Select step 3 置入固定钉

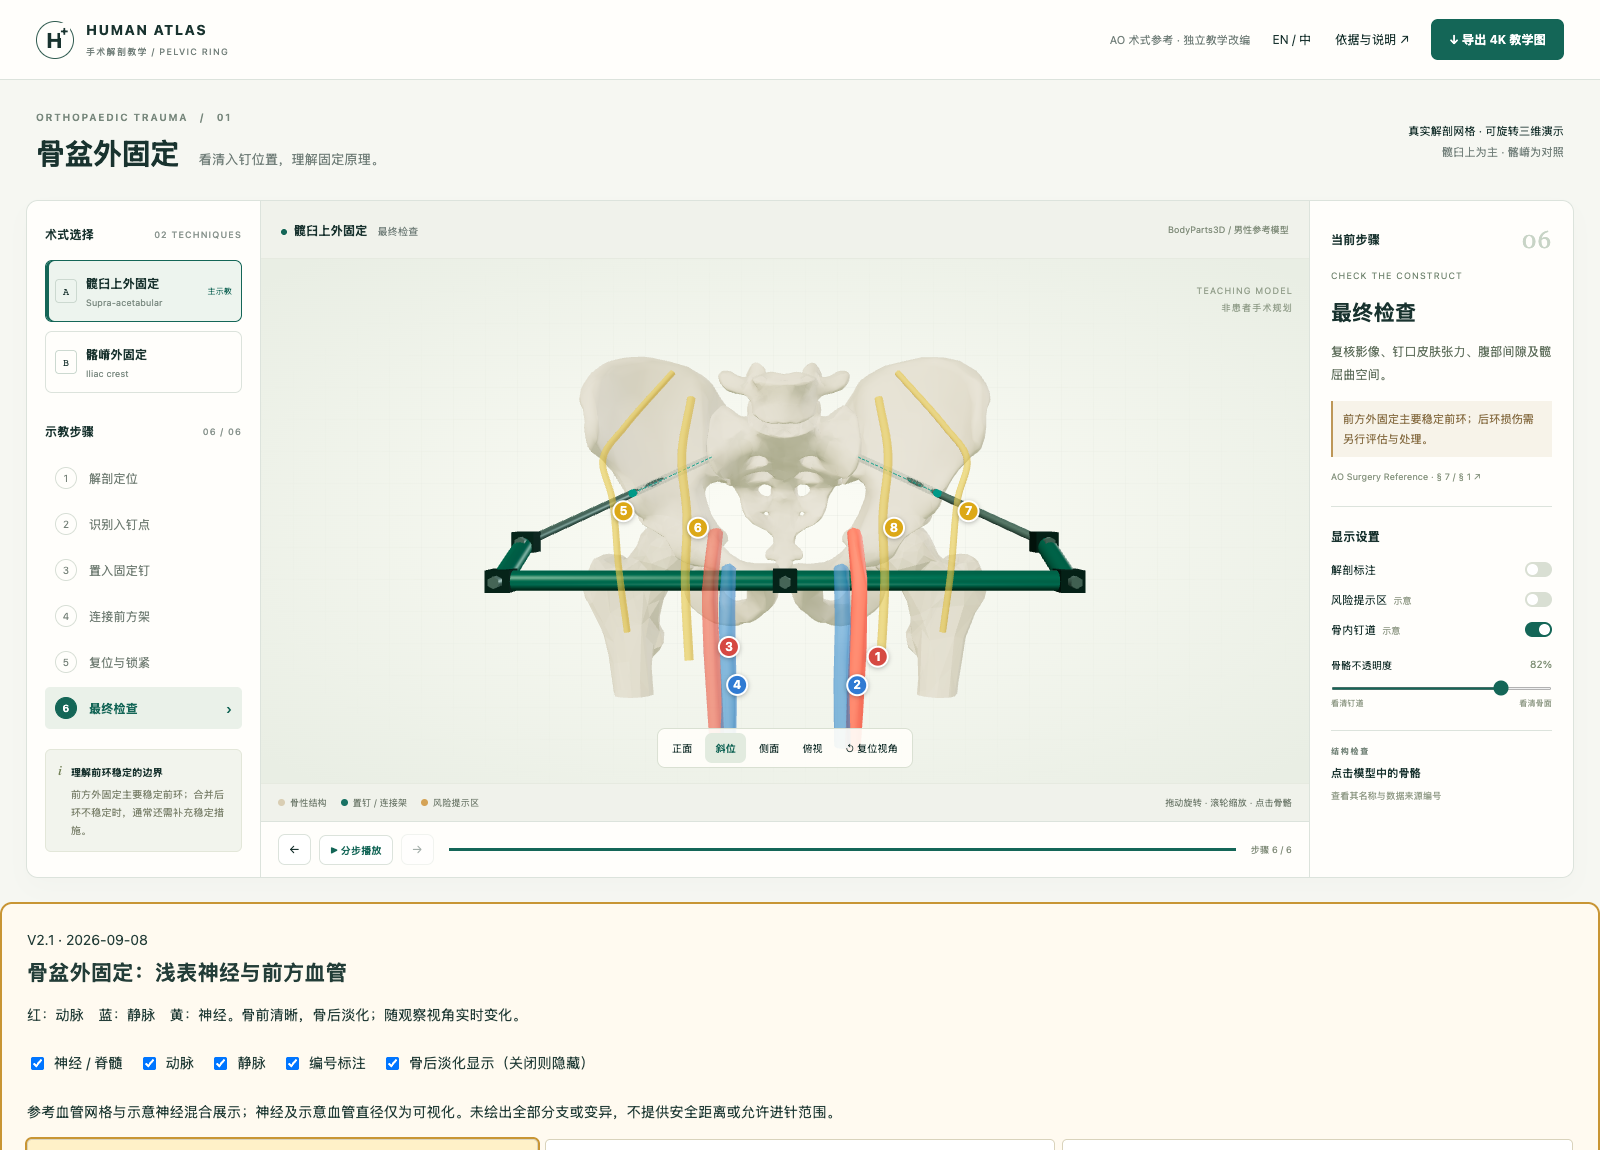[143, 570]
